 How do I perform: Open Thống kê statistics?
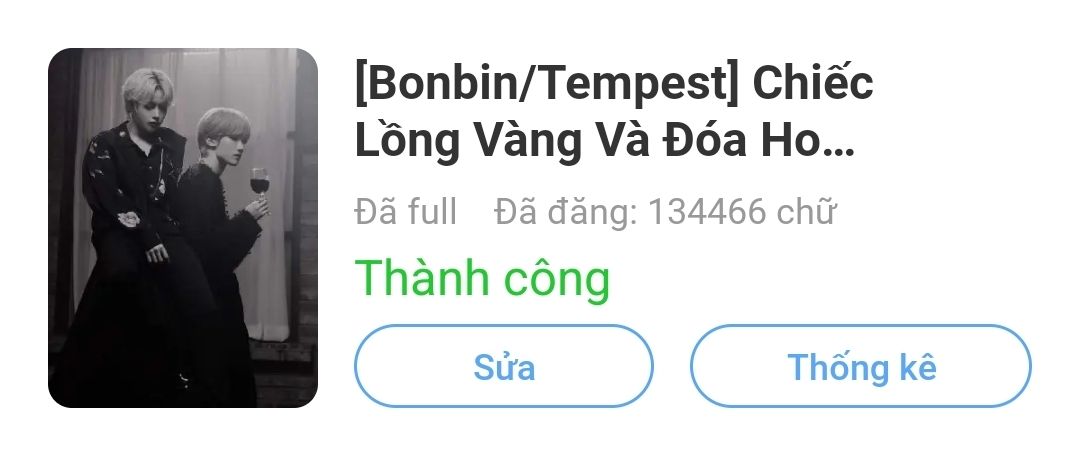(x=861, y=366)
